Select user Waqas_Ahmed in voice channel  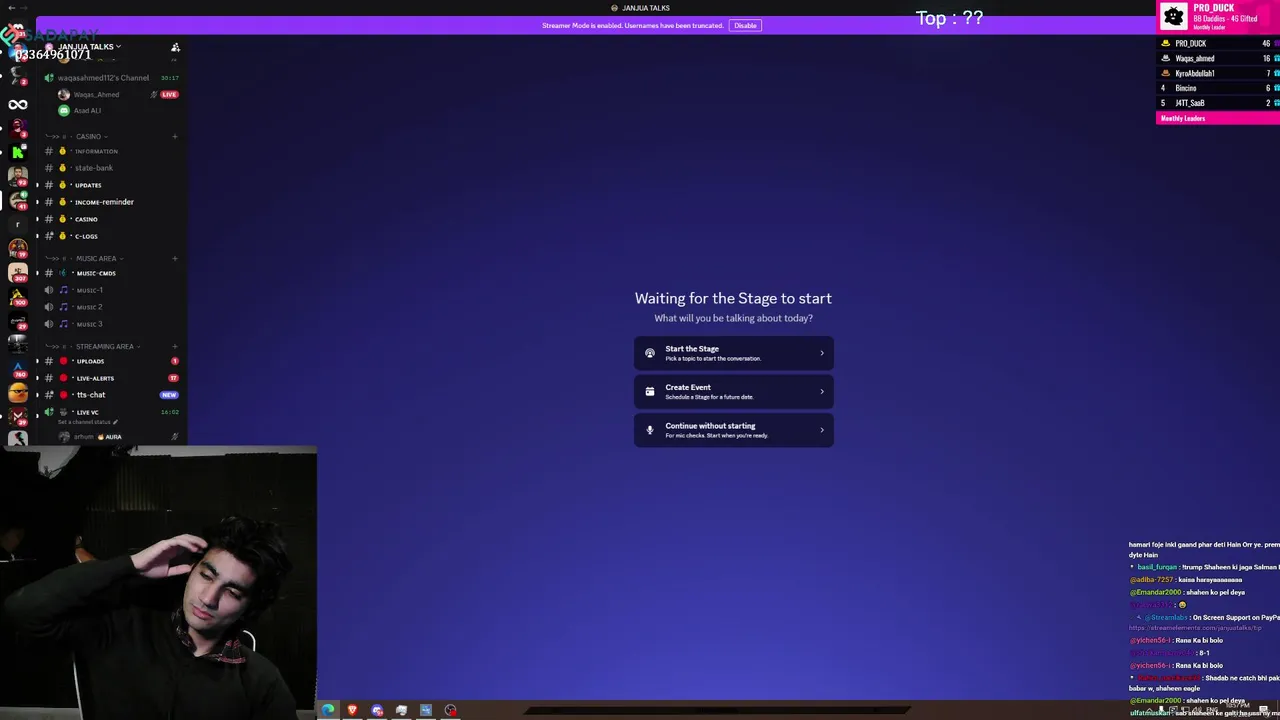tap(96, 94)
